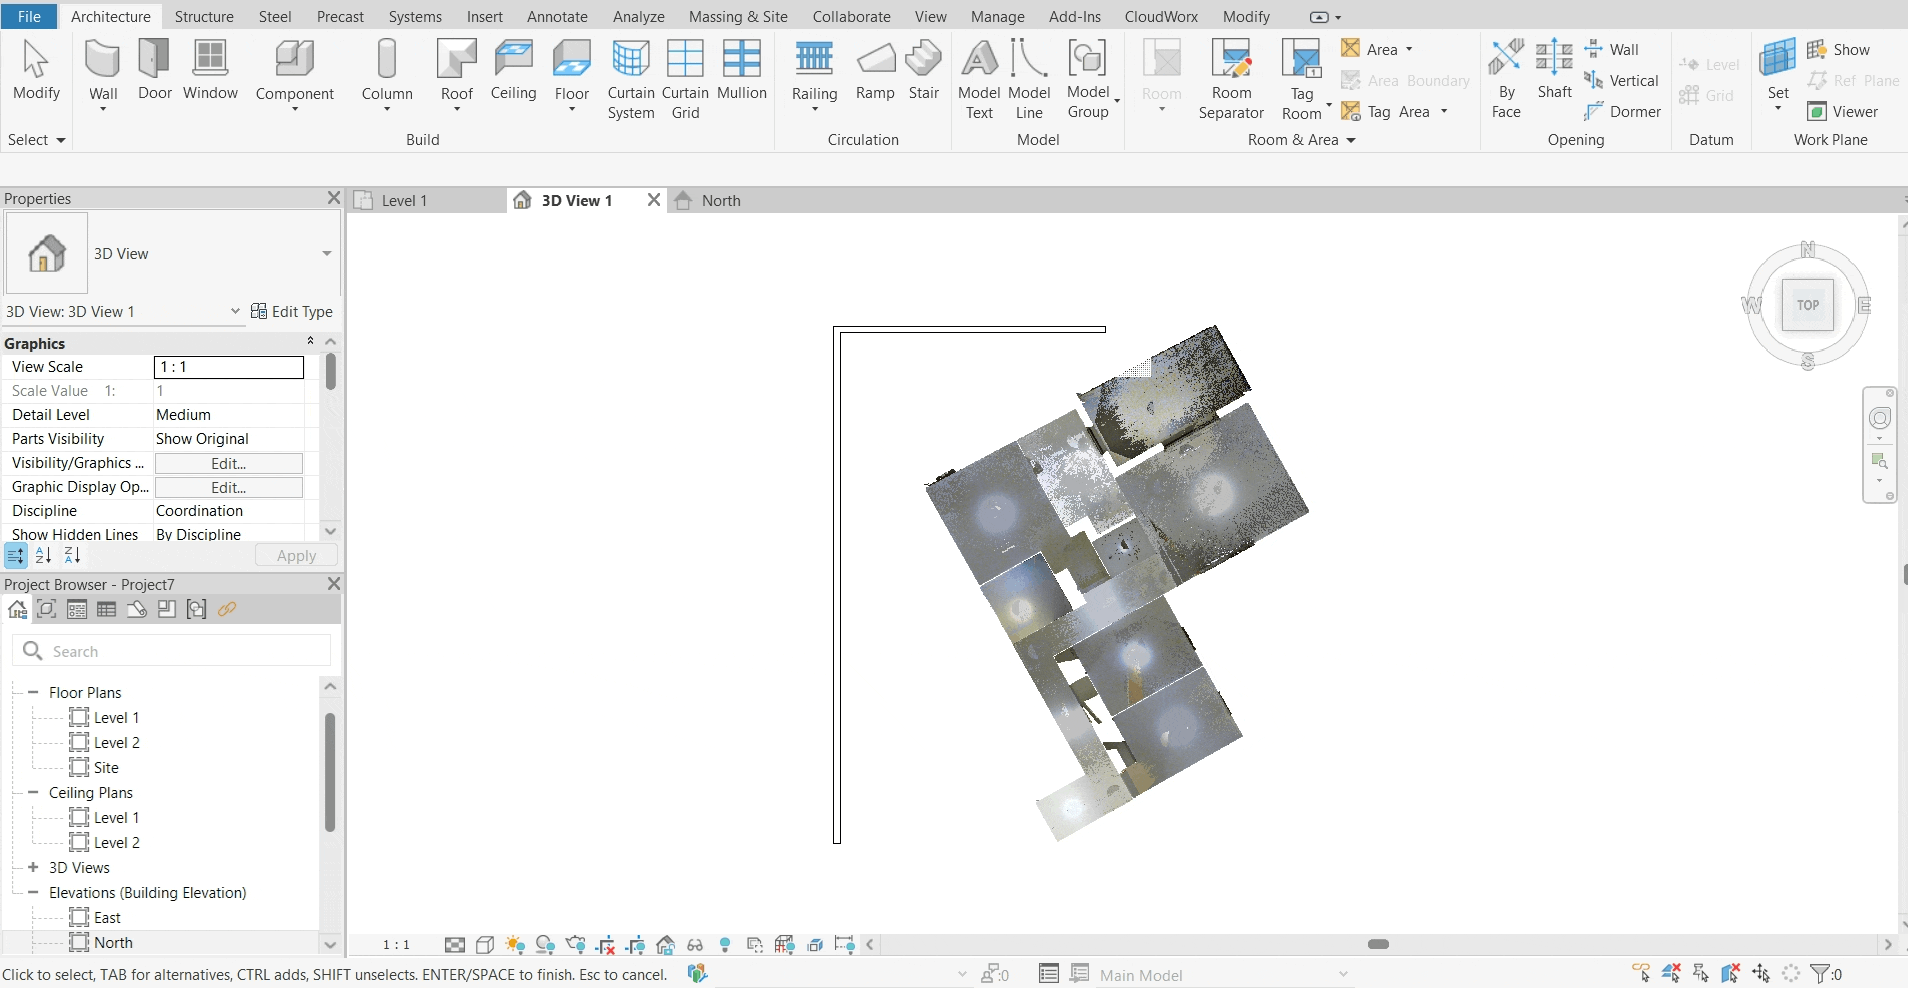Collapse the Floor Plans branch
The width and height of the screenshot is (1908, 988).
point(31,692)
